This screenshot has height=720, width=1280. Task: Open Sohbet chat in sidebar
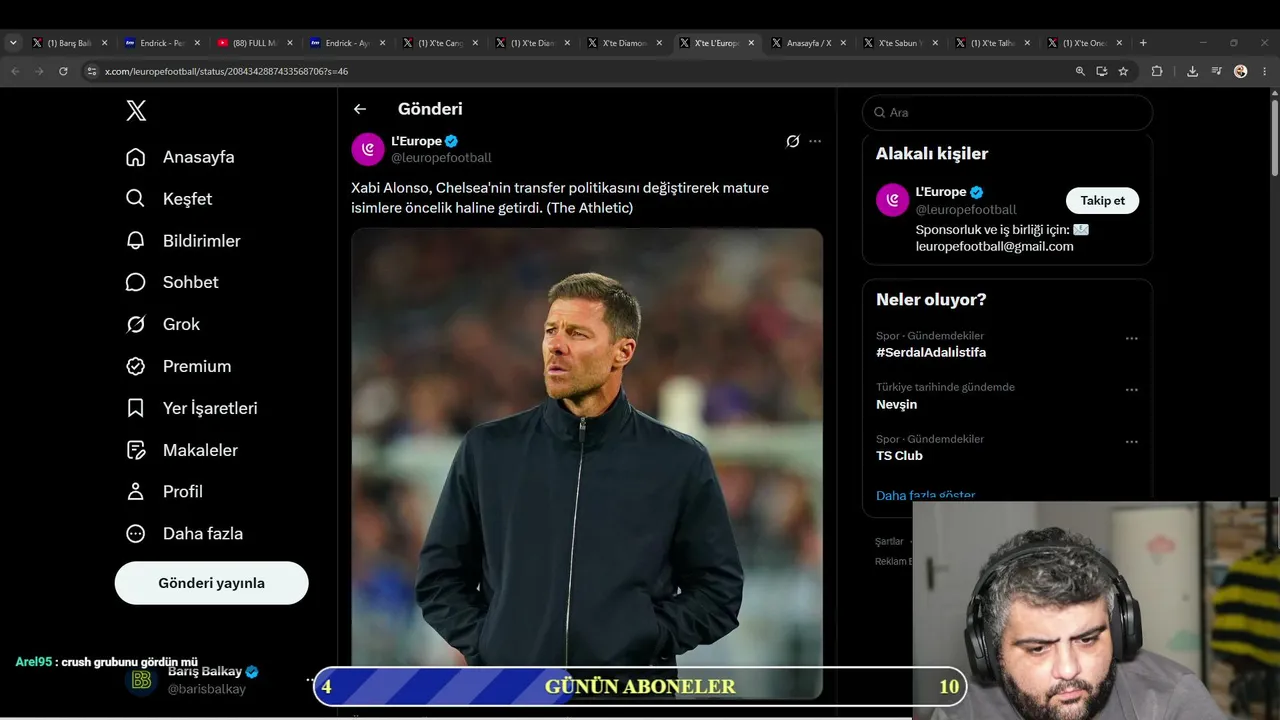point(172,282)
